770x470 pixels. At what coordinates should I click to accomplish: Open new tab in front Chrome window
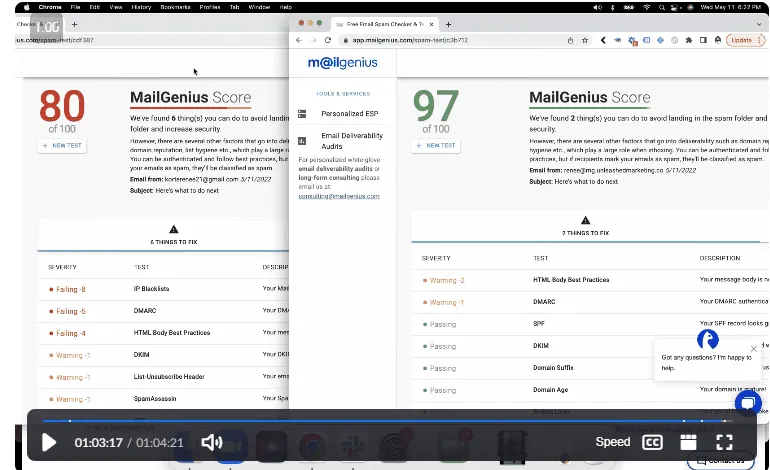[448, 24]
